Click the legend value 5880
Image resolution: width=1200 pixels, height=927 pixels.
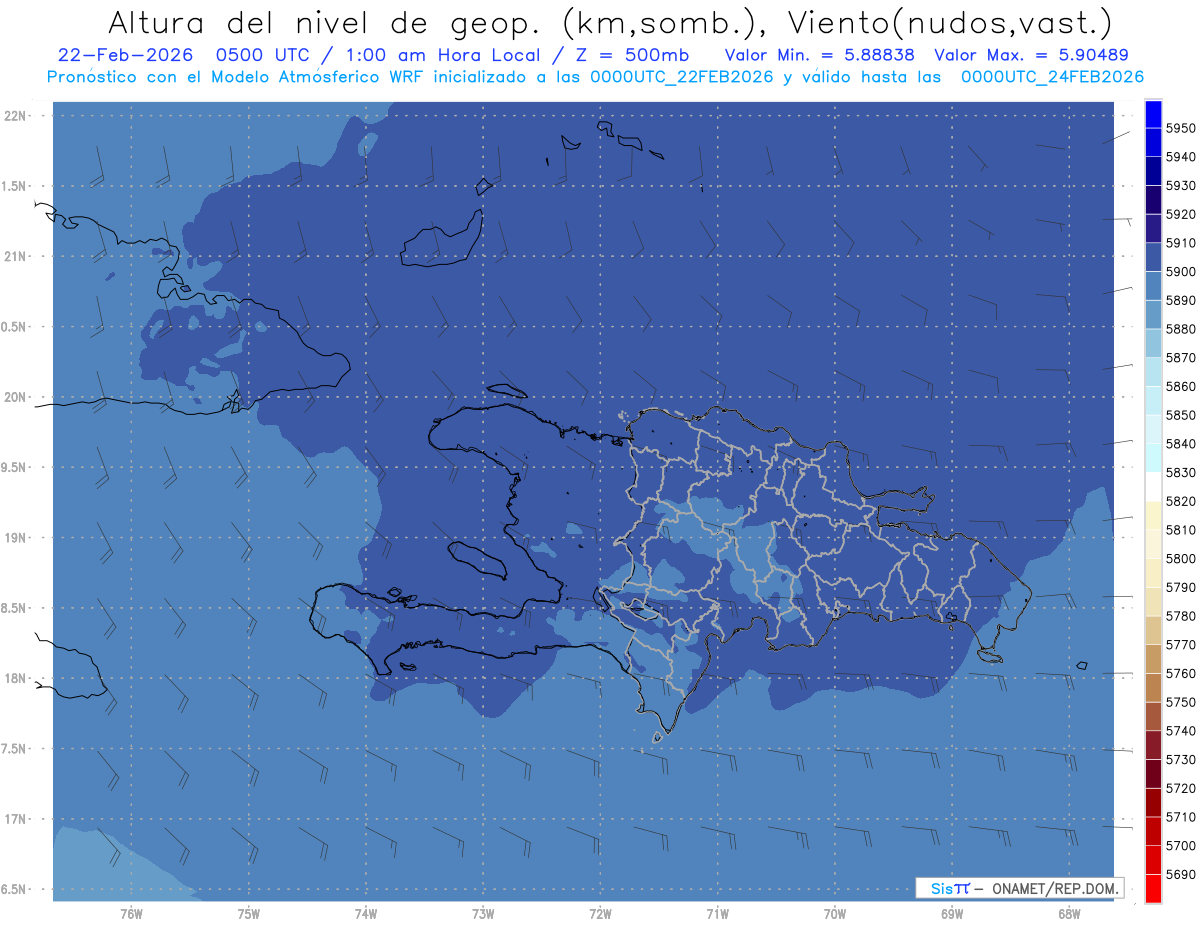click(1181, 329)
